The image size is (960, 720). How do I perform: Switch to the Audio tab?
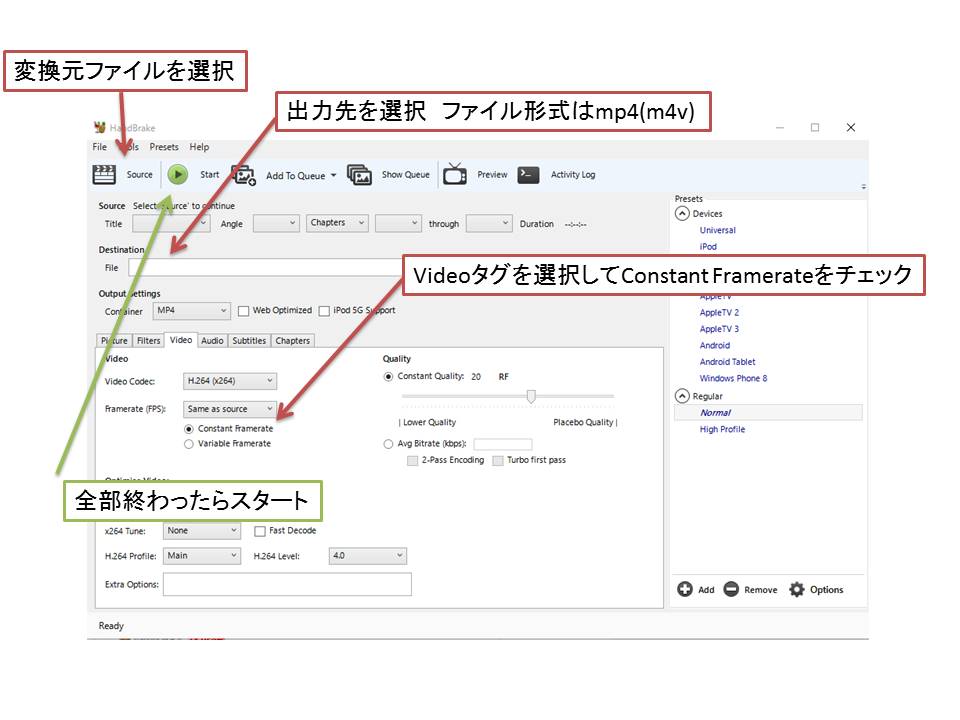212,340
